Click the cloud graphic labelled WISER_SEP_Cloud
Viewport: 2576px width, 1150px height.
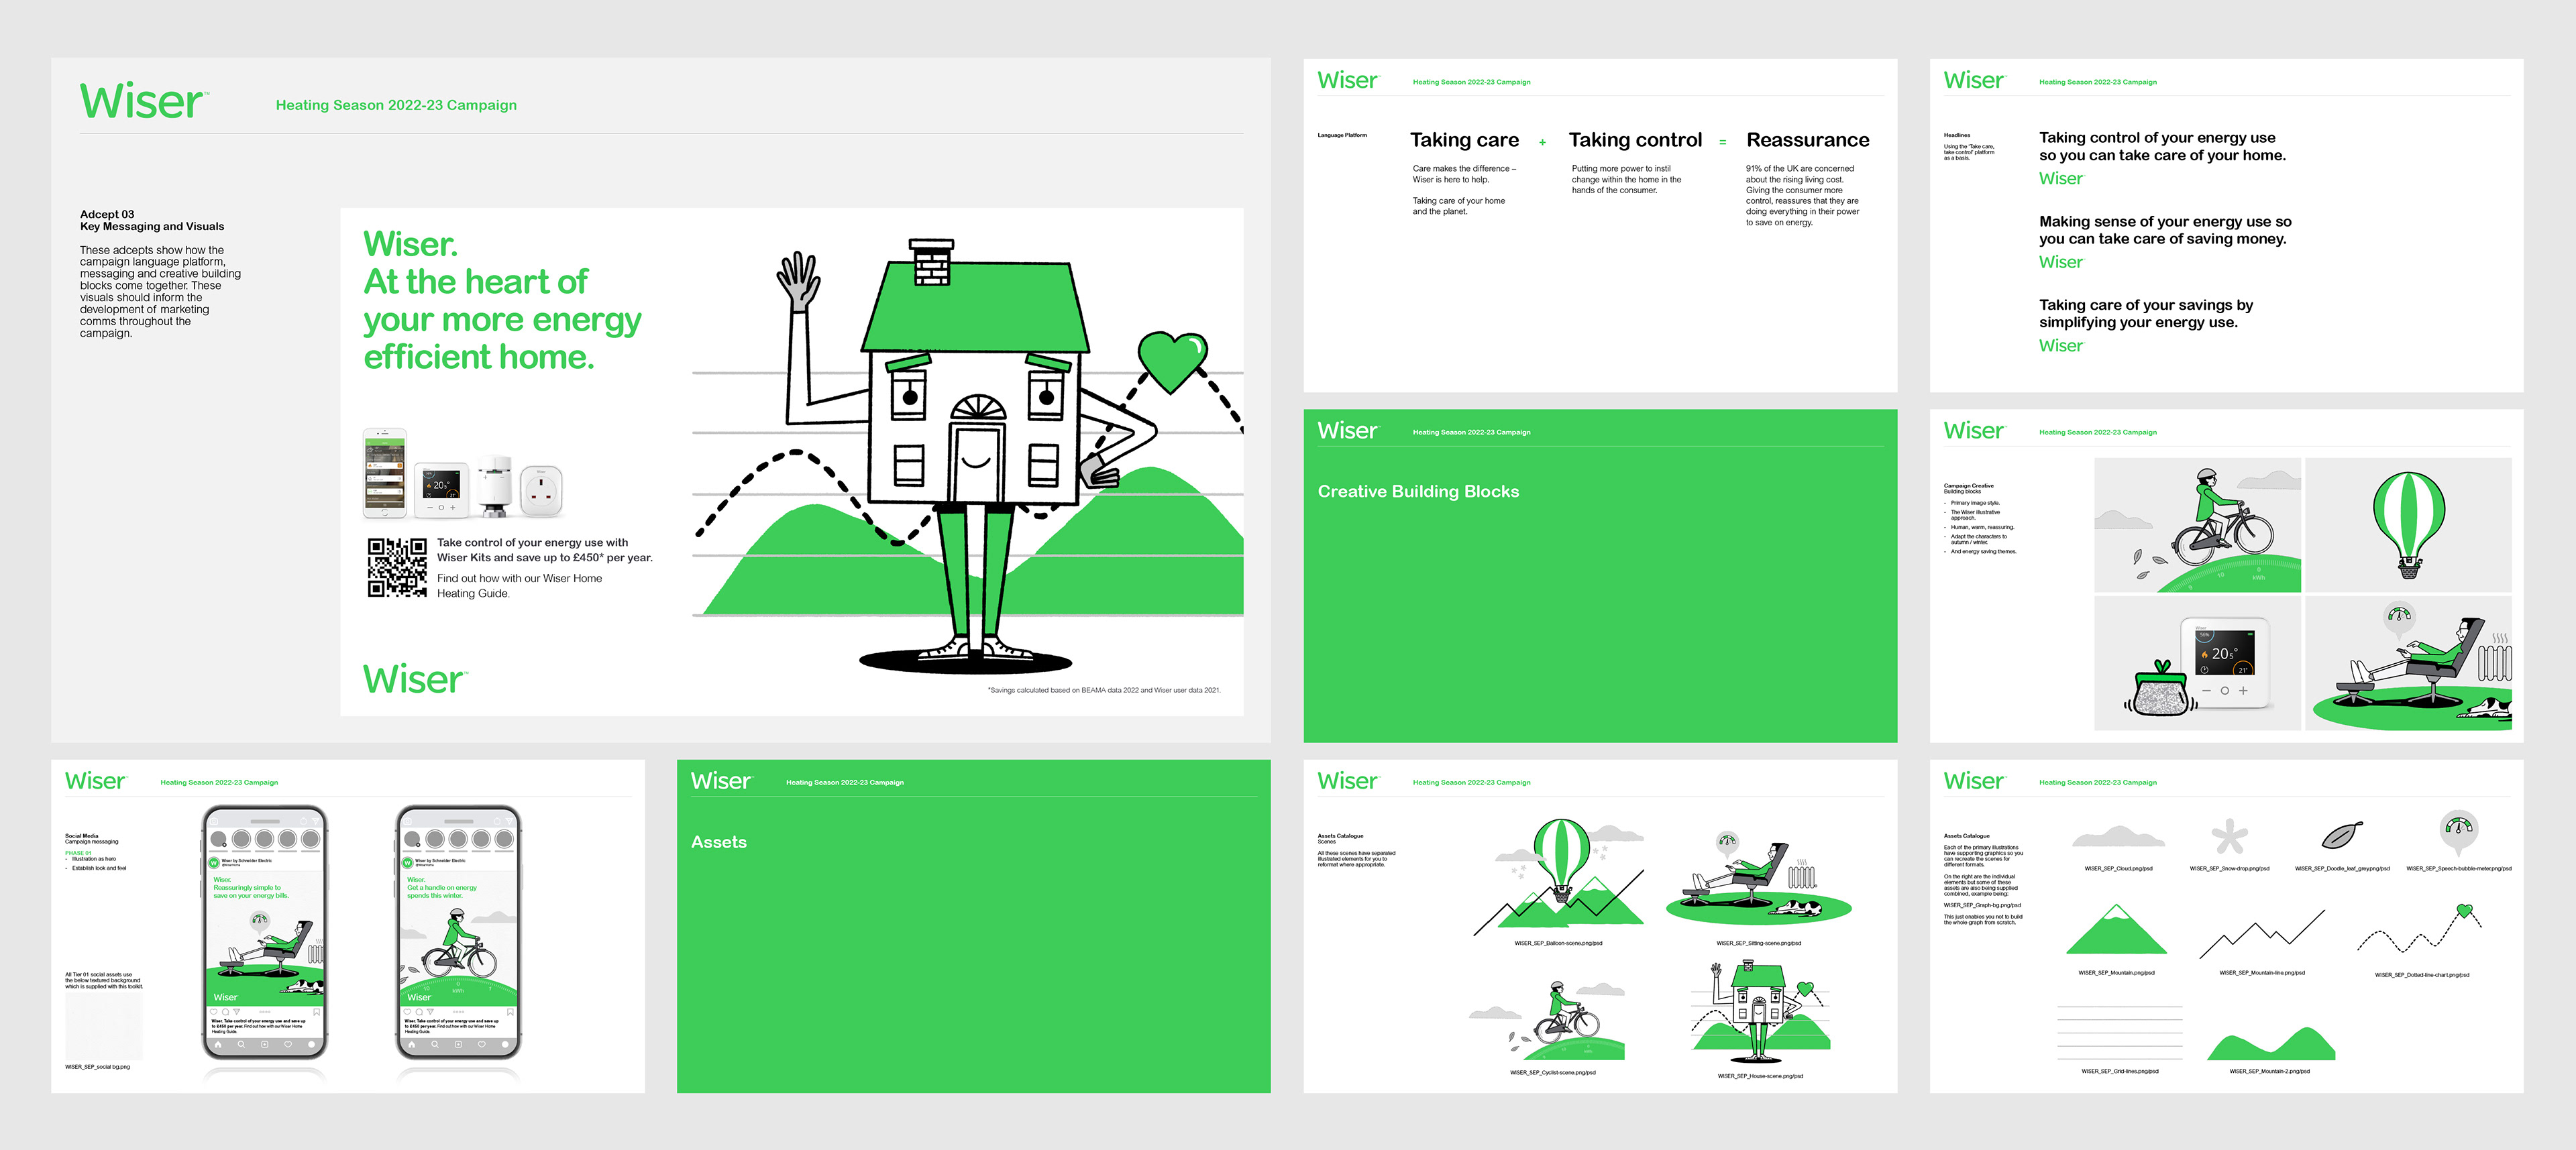click(2118, 836)
